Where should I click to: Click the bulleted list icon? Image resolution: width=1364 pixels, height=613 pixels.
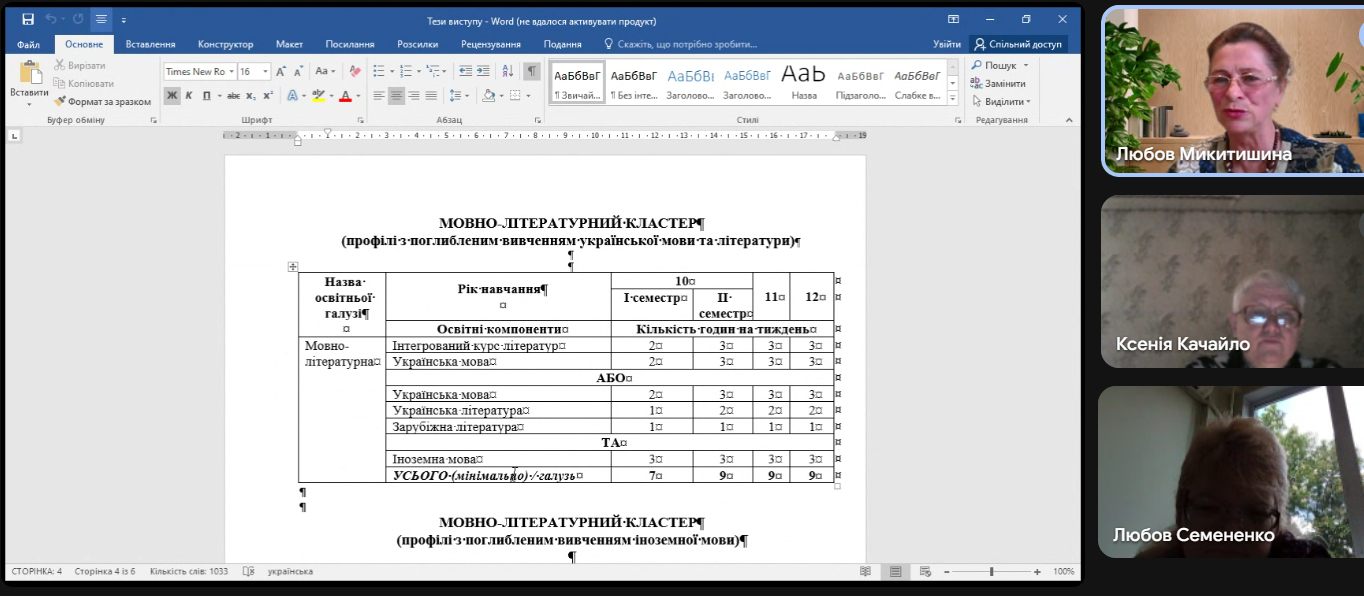point(380,71)
